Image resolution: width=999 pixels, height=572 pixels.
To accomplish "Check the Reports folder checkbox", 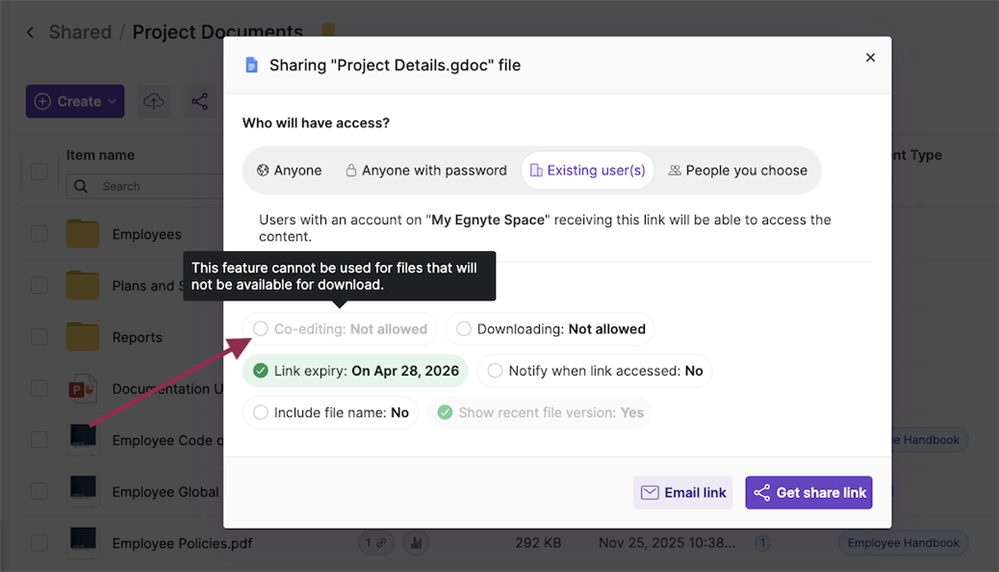I will point(39,337).
